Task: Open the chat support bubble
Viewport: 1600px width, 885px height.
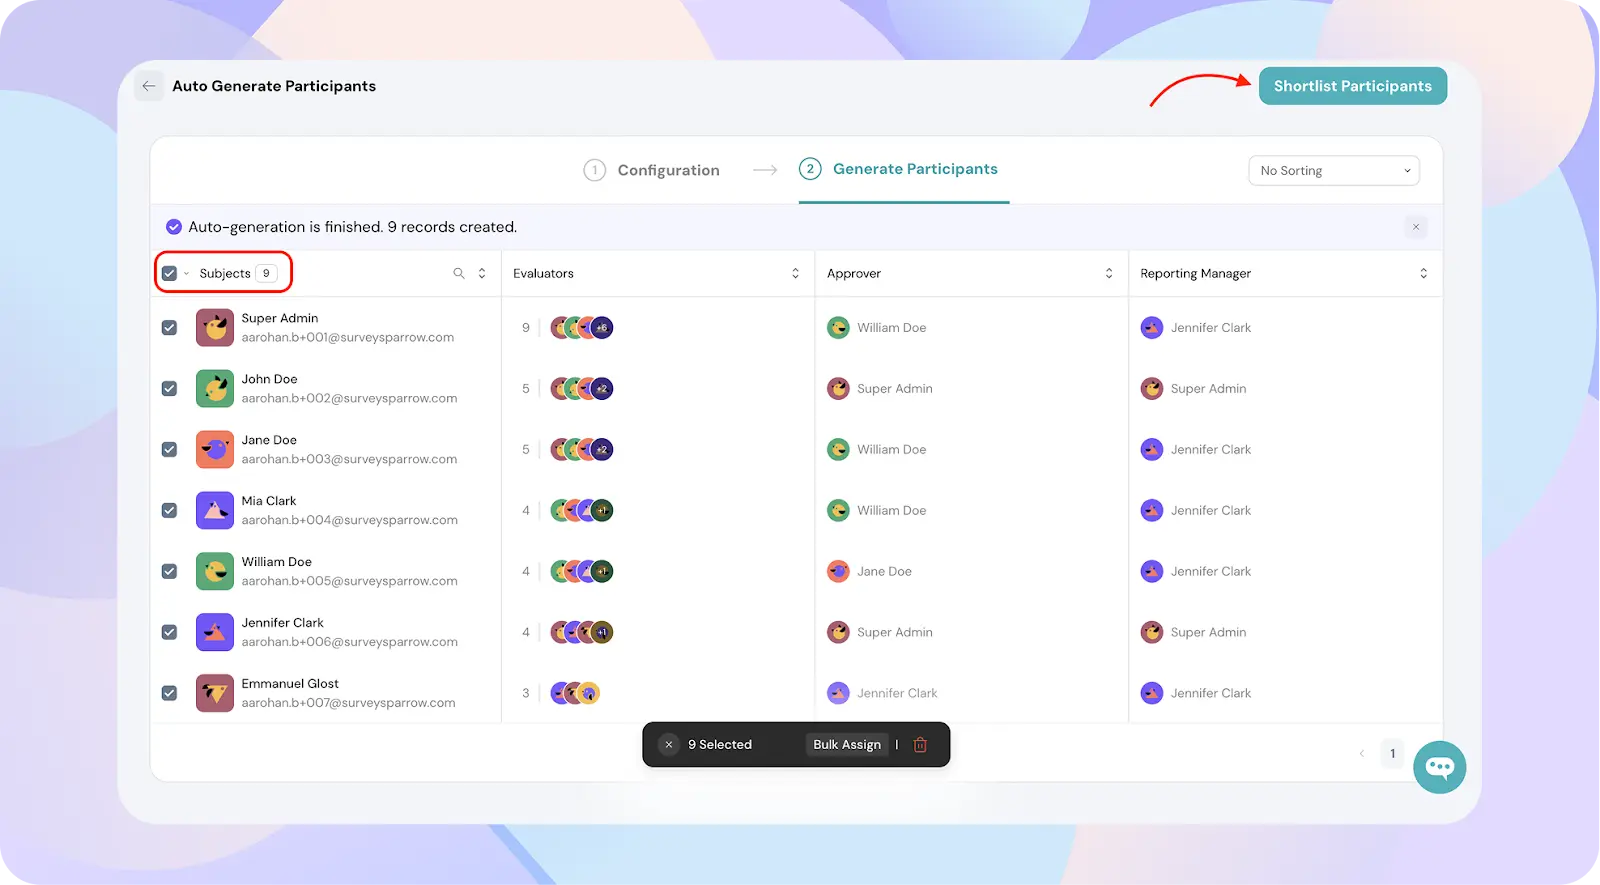Action: pyautogui.click(x=1439, y=767)
